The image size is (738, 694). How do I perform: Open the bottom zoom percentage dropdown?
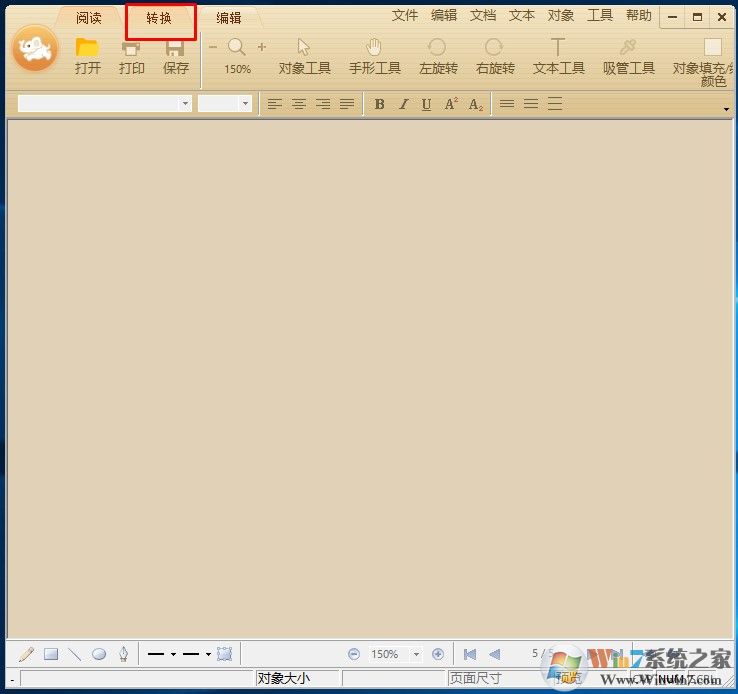416,654
